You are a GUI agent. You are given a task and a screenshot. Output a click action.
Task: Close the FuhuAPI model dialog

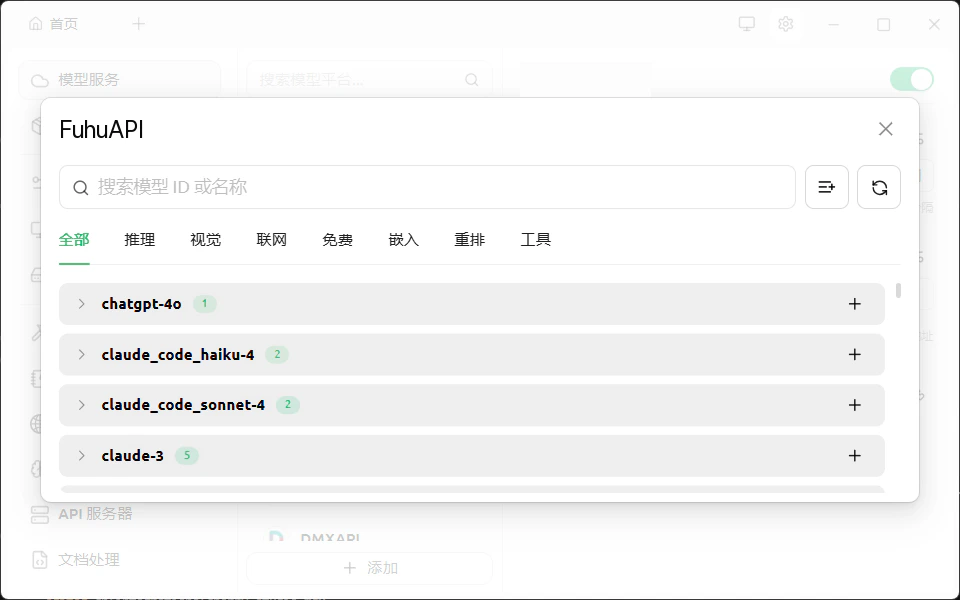pos(885,129)
